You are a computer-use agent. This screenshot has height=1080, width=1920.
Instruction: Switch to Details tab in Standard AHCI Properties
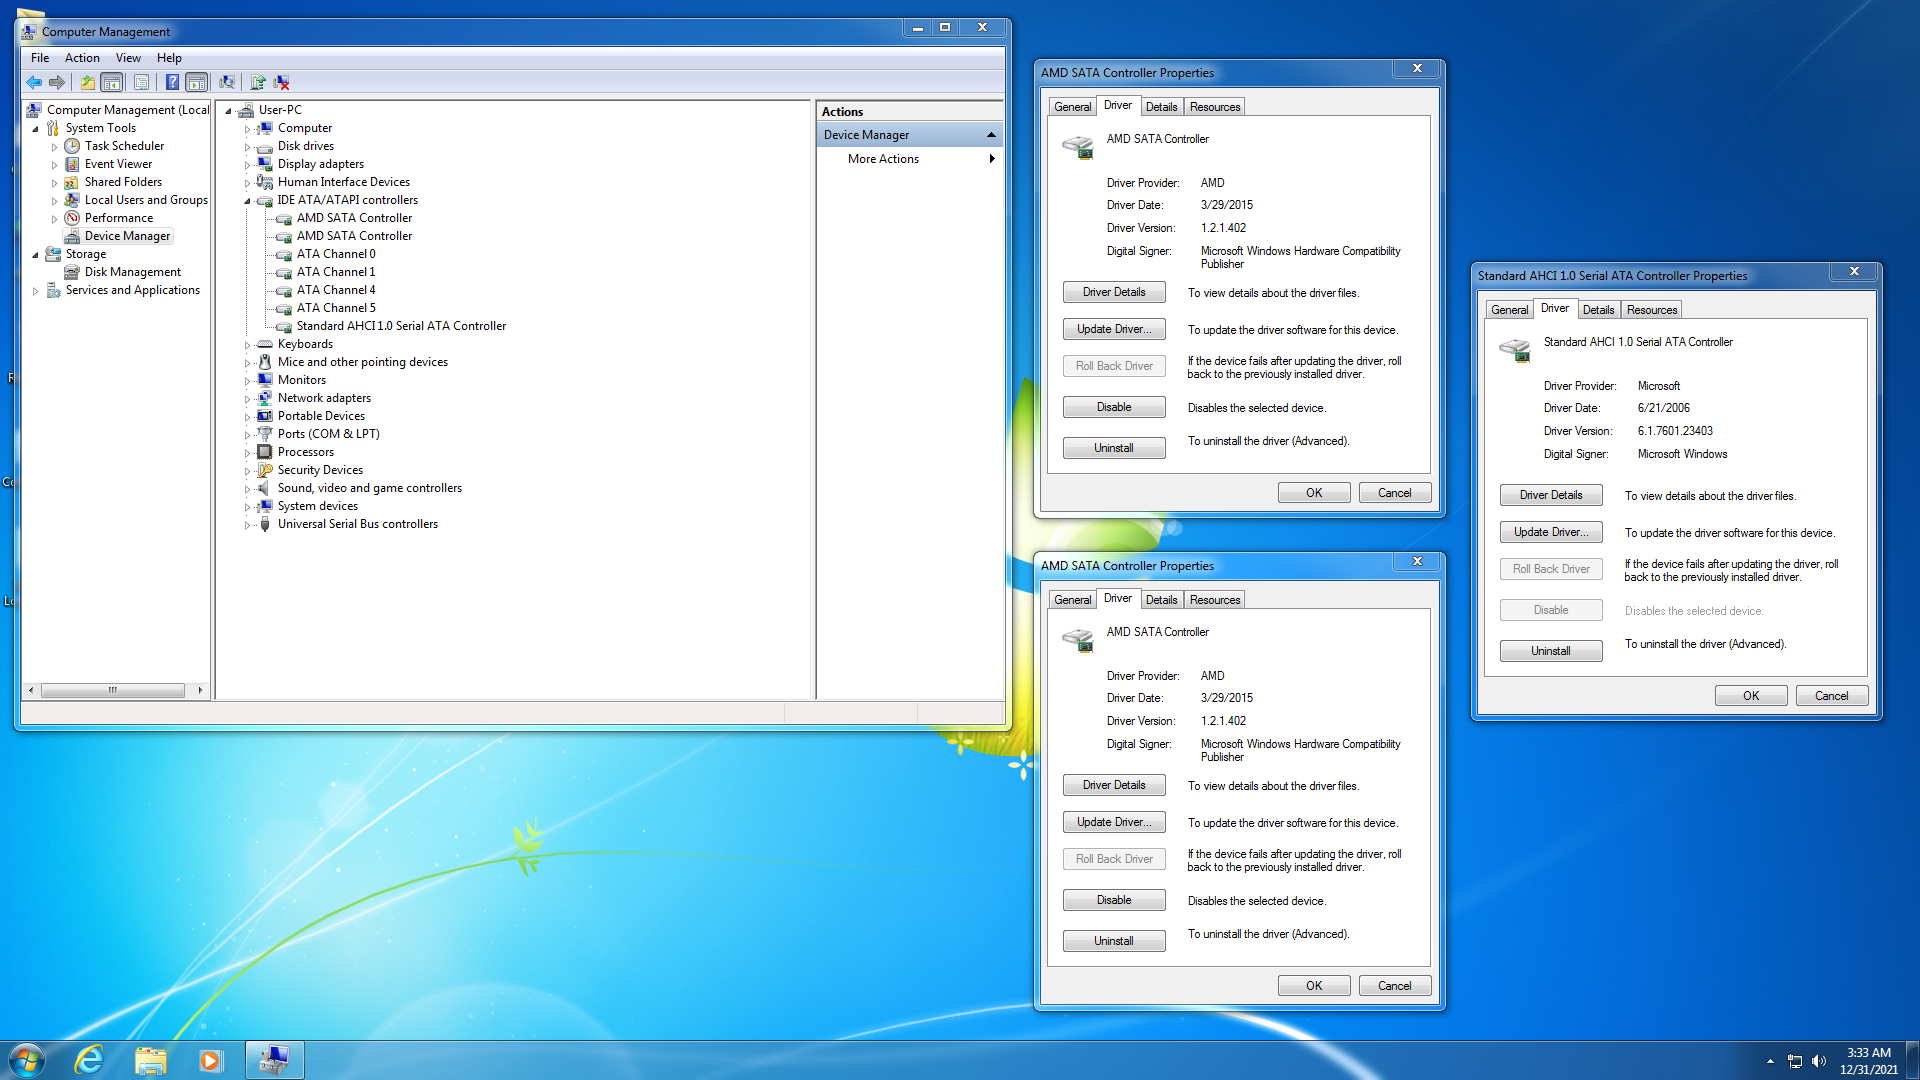(1598, 310)
